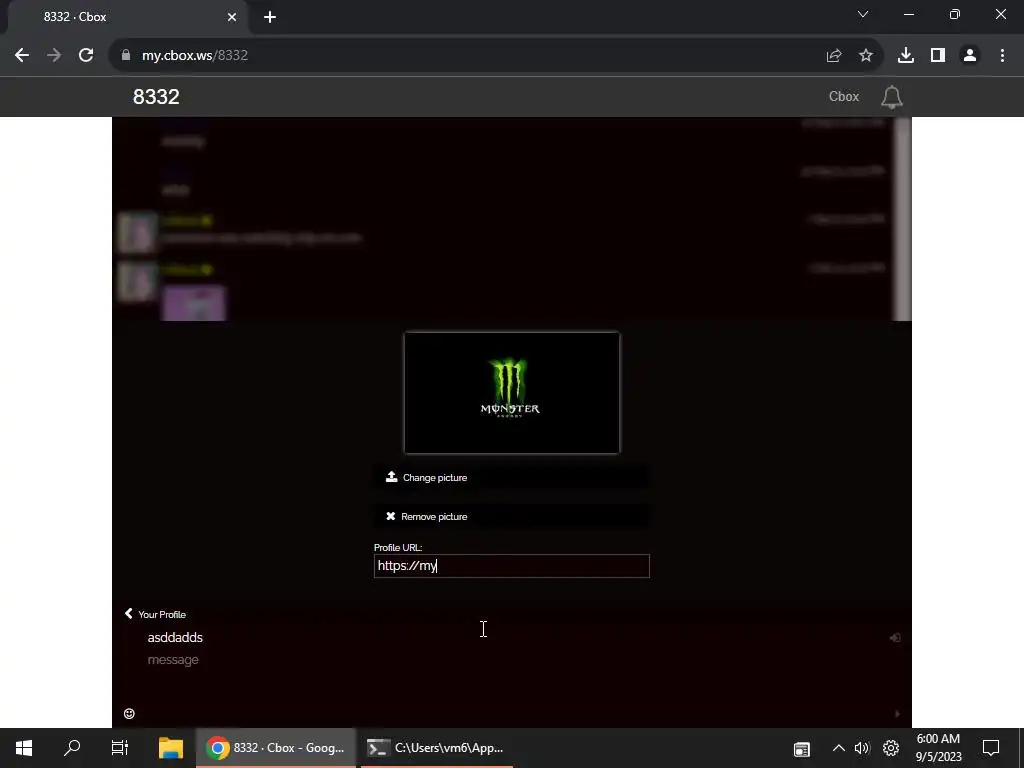Image resolution: width=1024 pixels, height=768 pixels.
Task: Toggle Chrome side panel
Action: click(x=938, y=56)
